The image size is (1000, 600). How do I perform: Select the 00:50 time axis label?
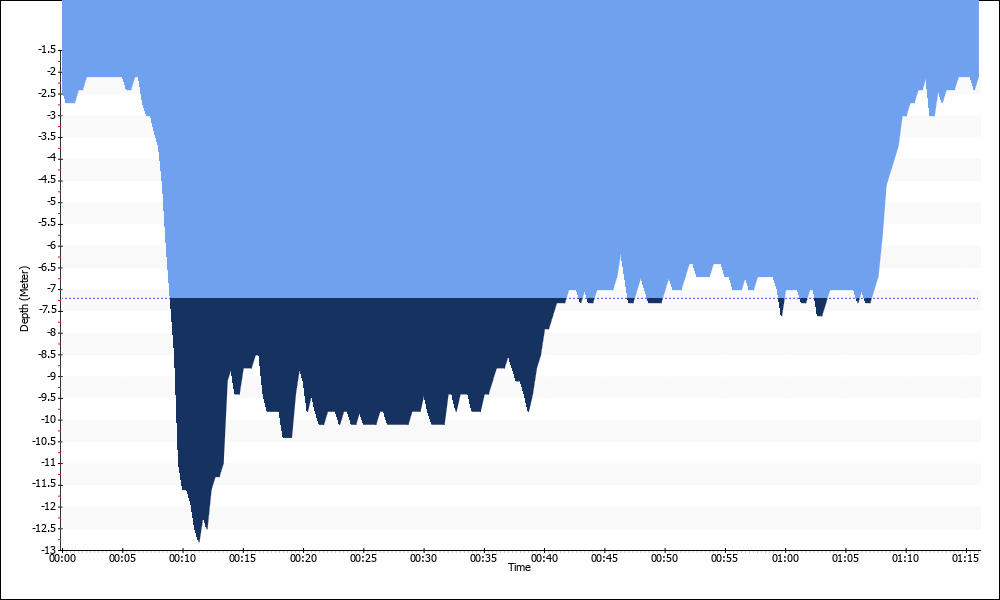click(665, 559)
